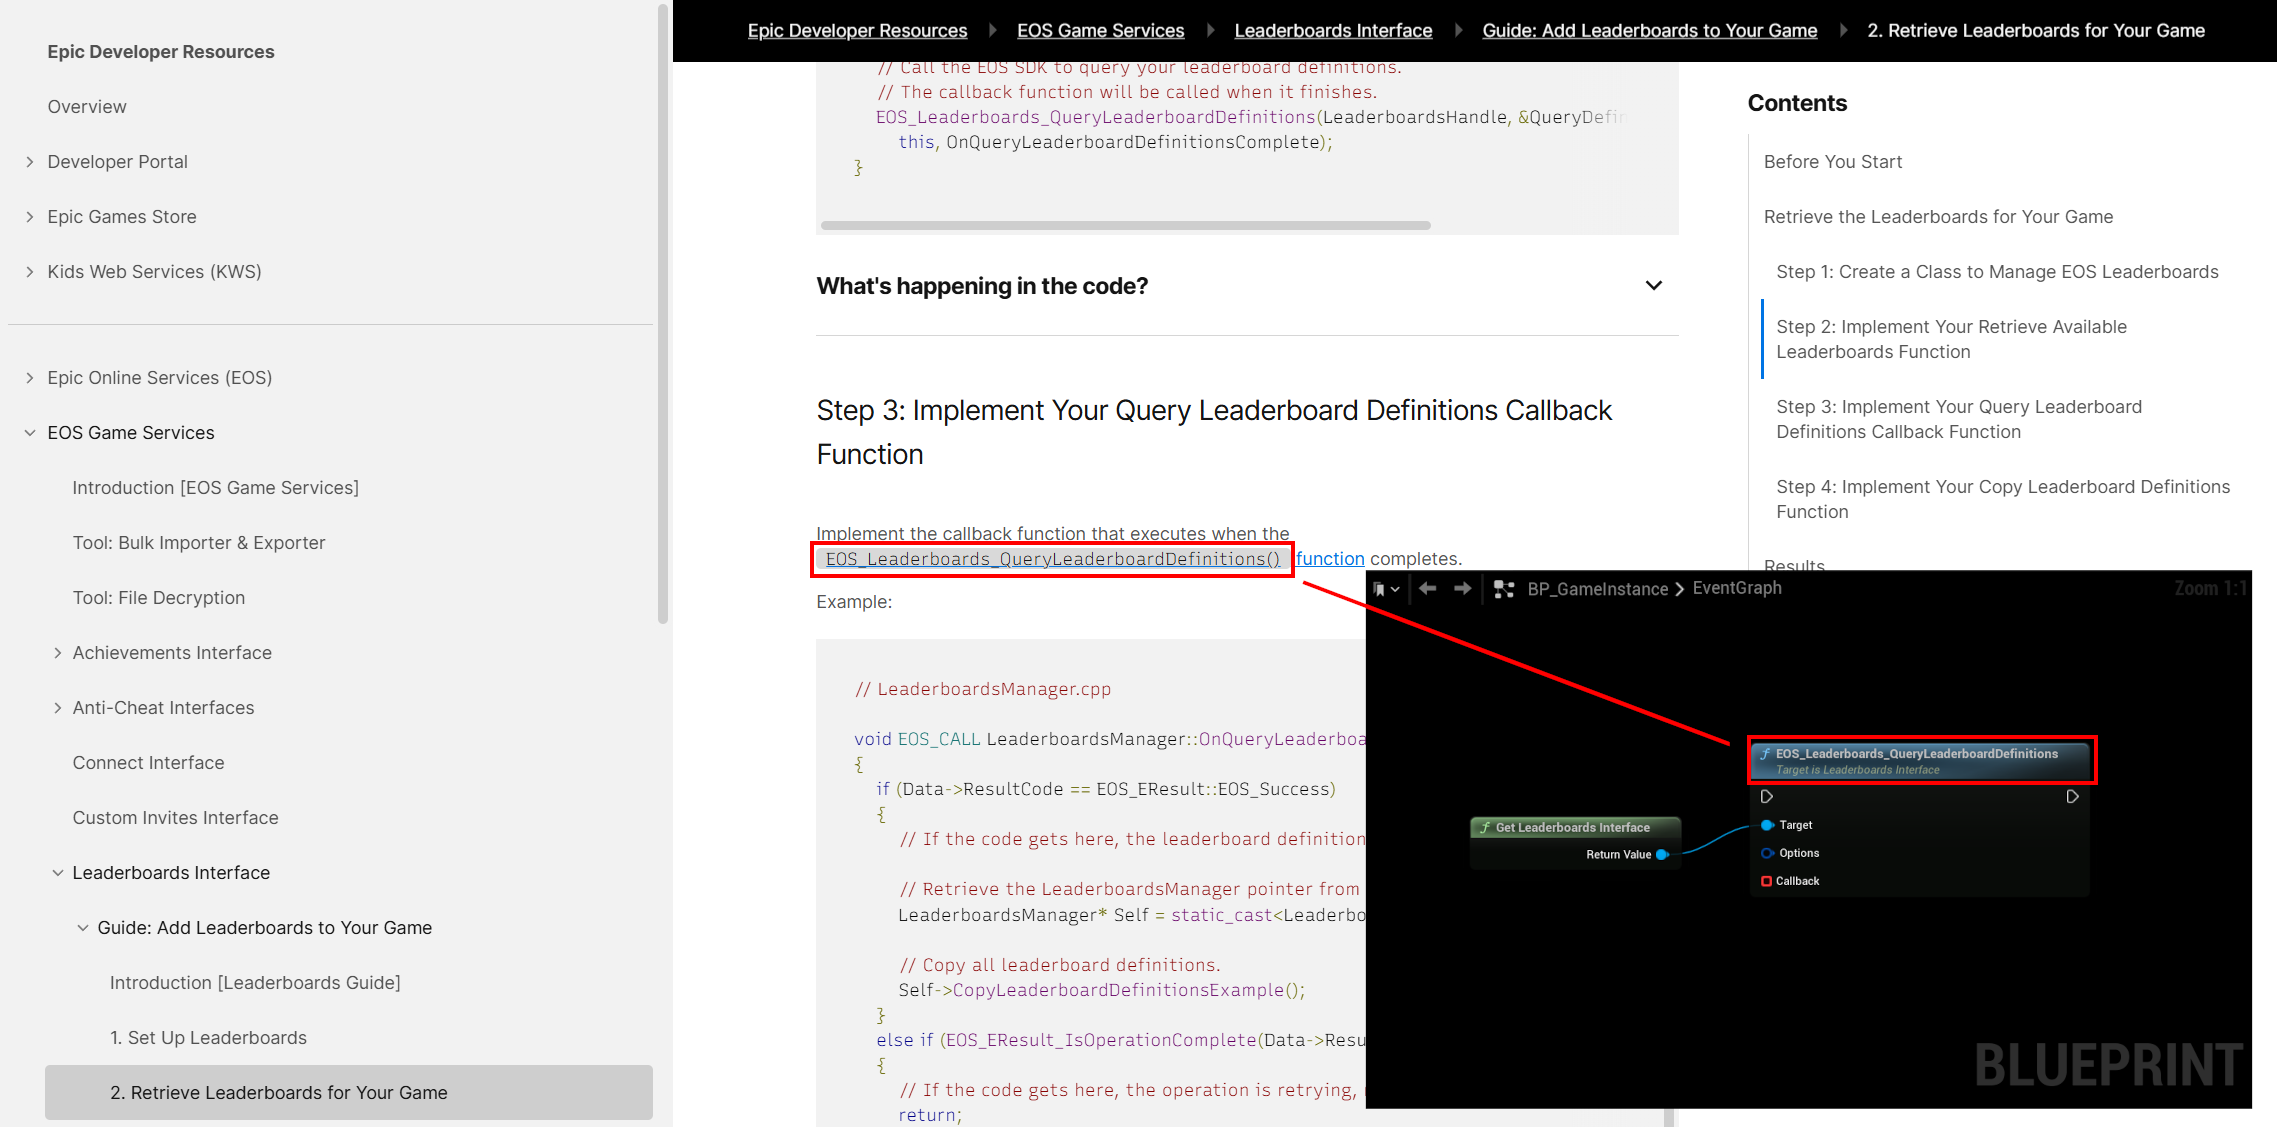2277x1127 pixels.
Task: Open Leaderboards Interface breadcrumb link
Action: [1333, 31]
